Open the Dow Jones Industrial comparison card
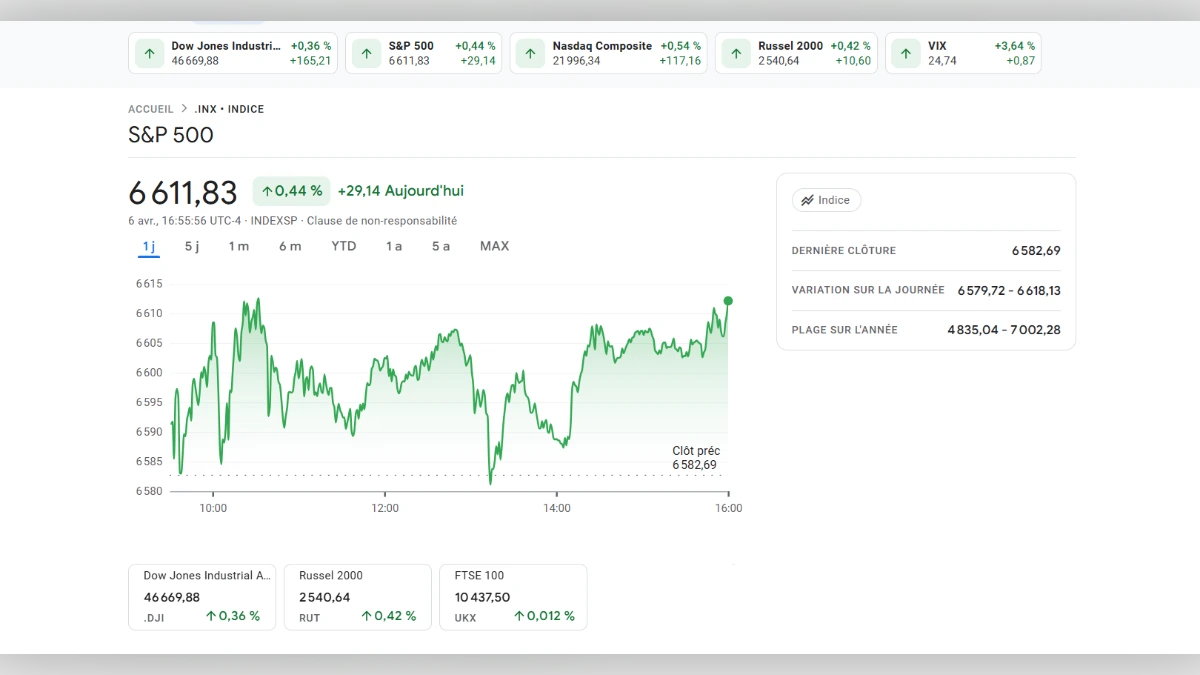Screen dimensions: 1200x675 click(x=202, y=596)
